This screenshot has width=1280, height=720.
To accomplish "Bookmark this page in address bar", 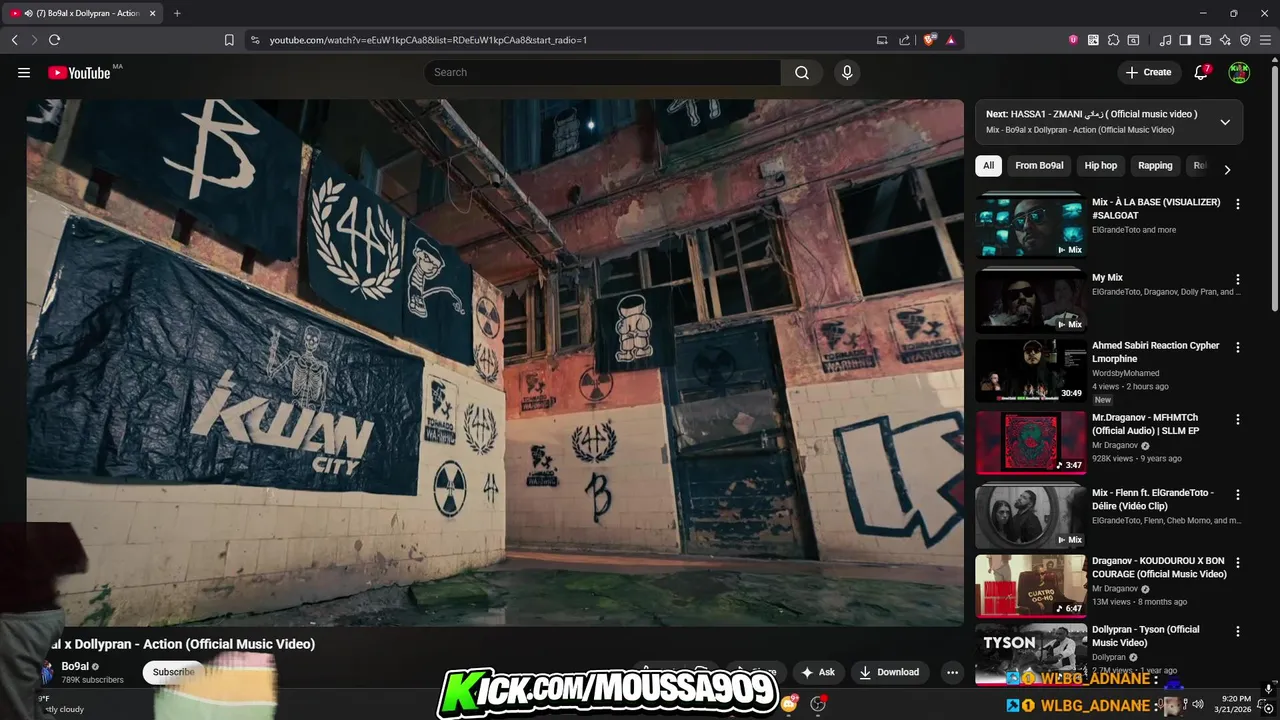I will point(229,40).
